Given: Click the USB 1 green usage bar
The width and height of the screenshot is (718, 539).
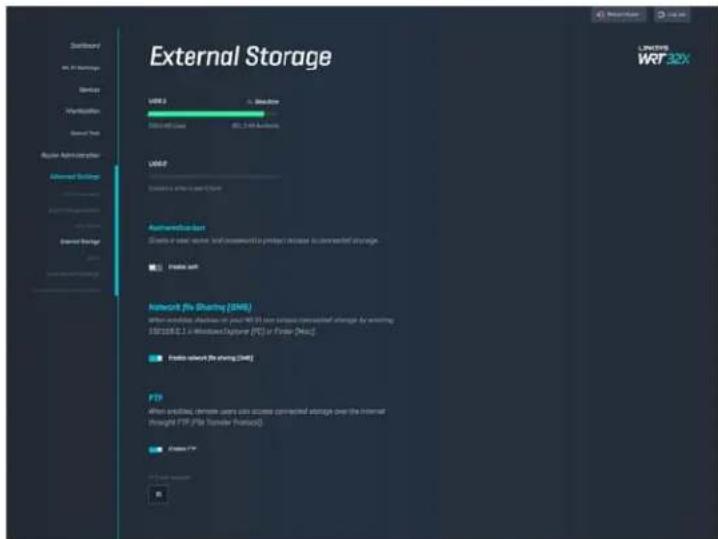Looking at the screenshot, I should coord(207,114).
